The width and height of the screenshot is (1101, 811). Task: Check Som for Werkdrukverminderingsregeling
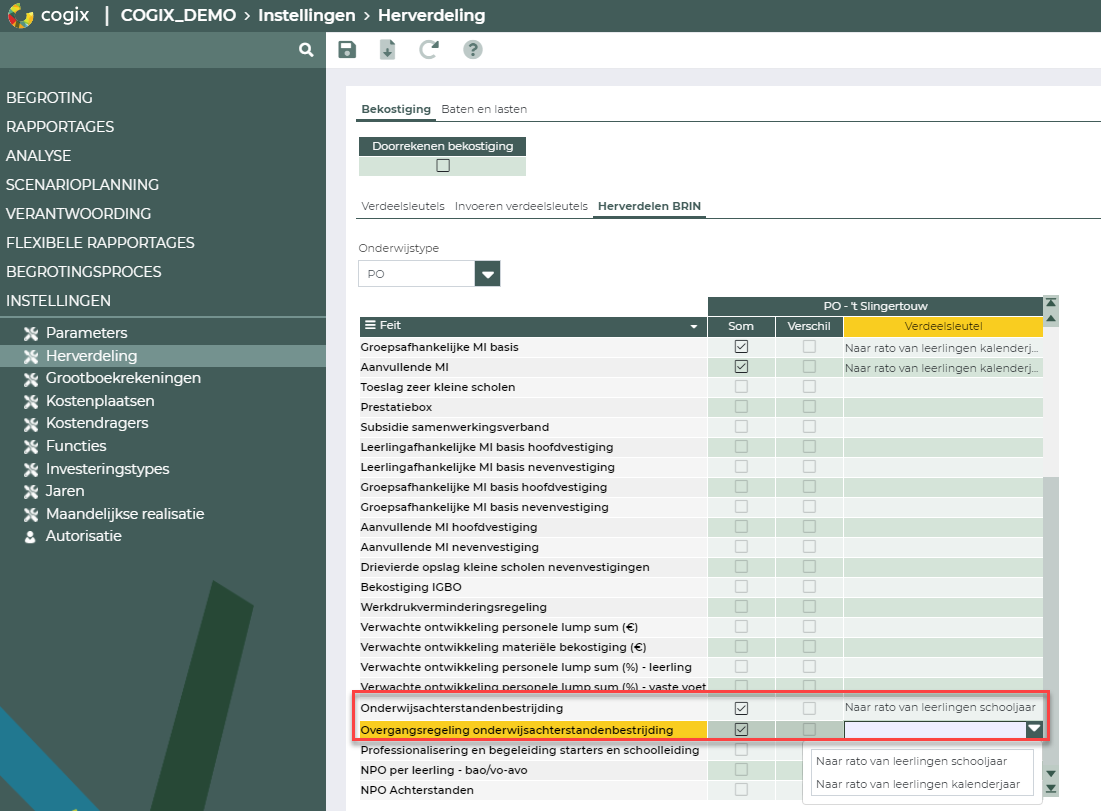point(741,607)
